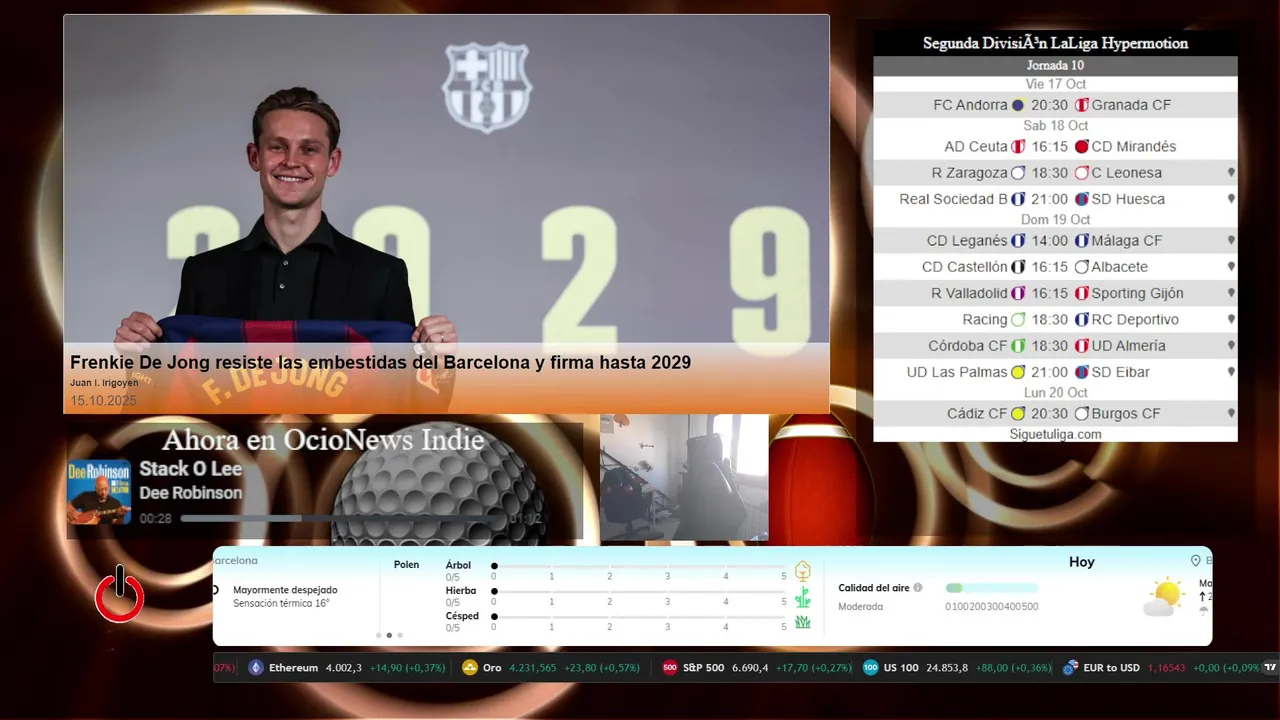Click the location pin in weather widget header
This screenshot has height=720, width=1280.
(x=1195, y=561)
